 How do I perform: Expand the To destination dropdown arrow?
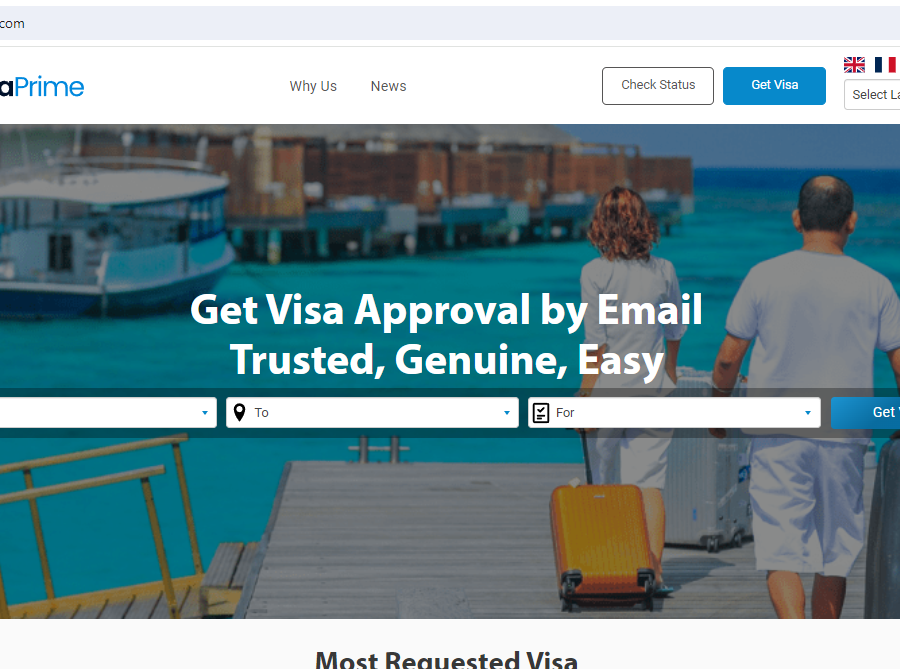[x=507, y=413]
